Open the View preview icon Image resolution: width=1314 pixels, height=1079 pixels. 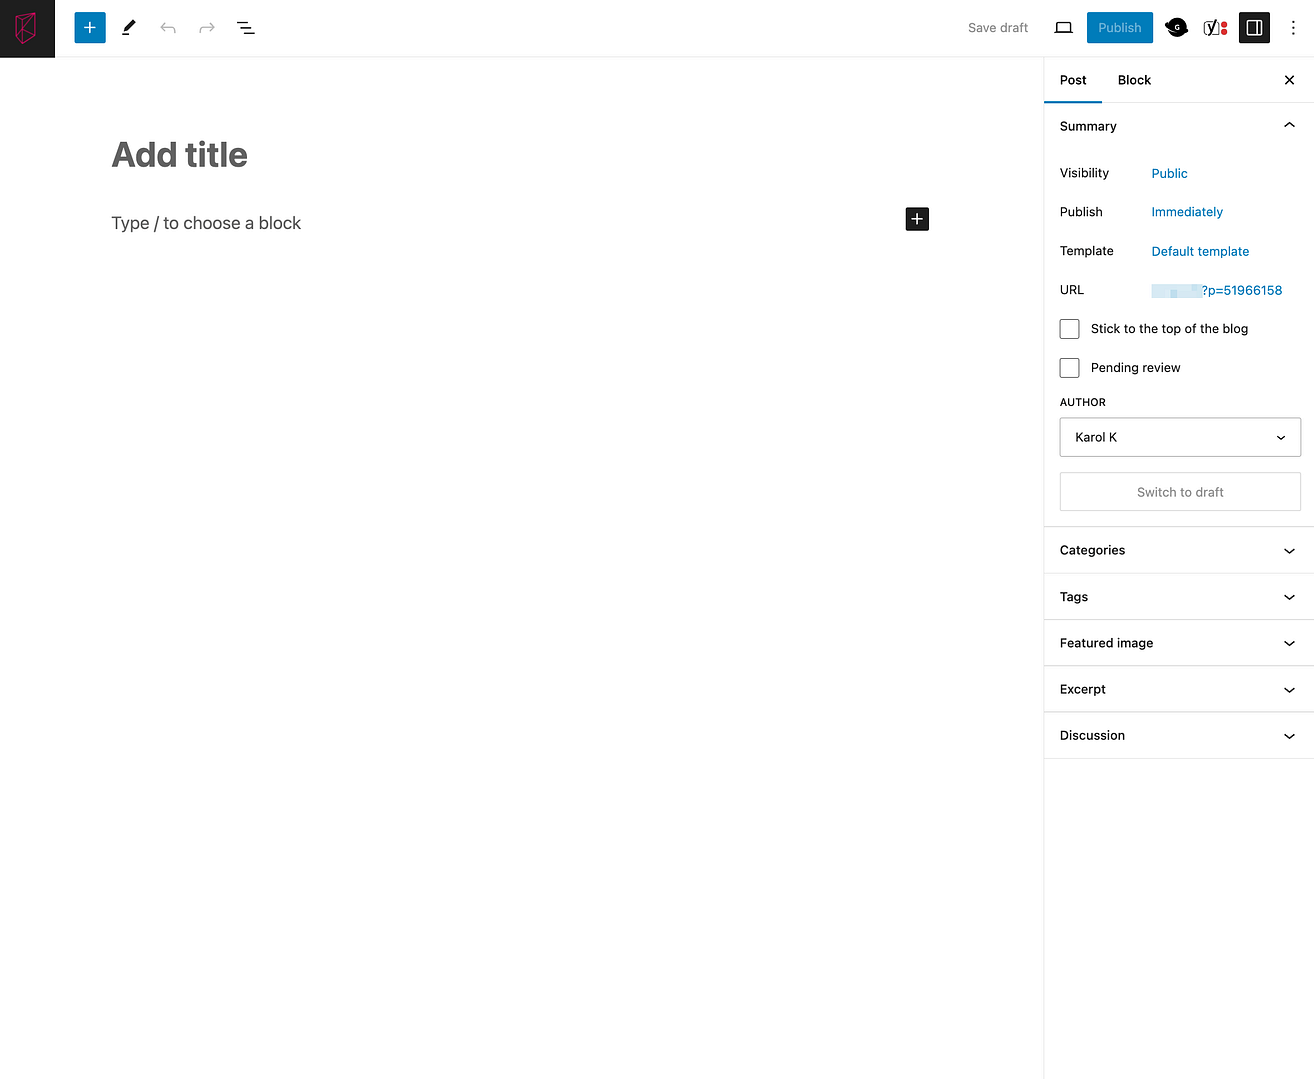1063,27
